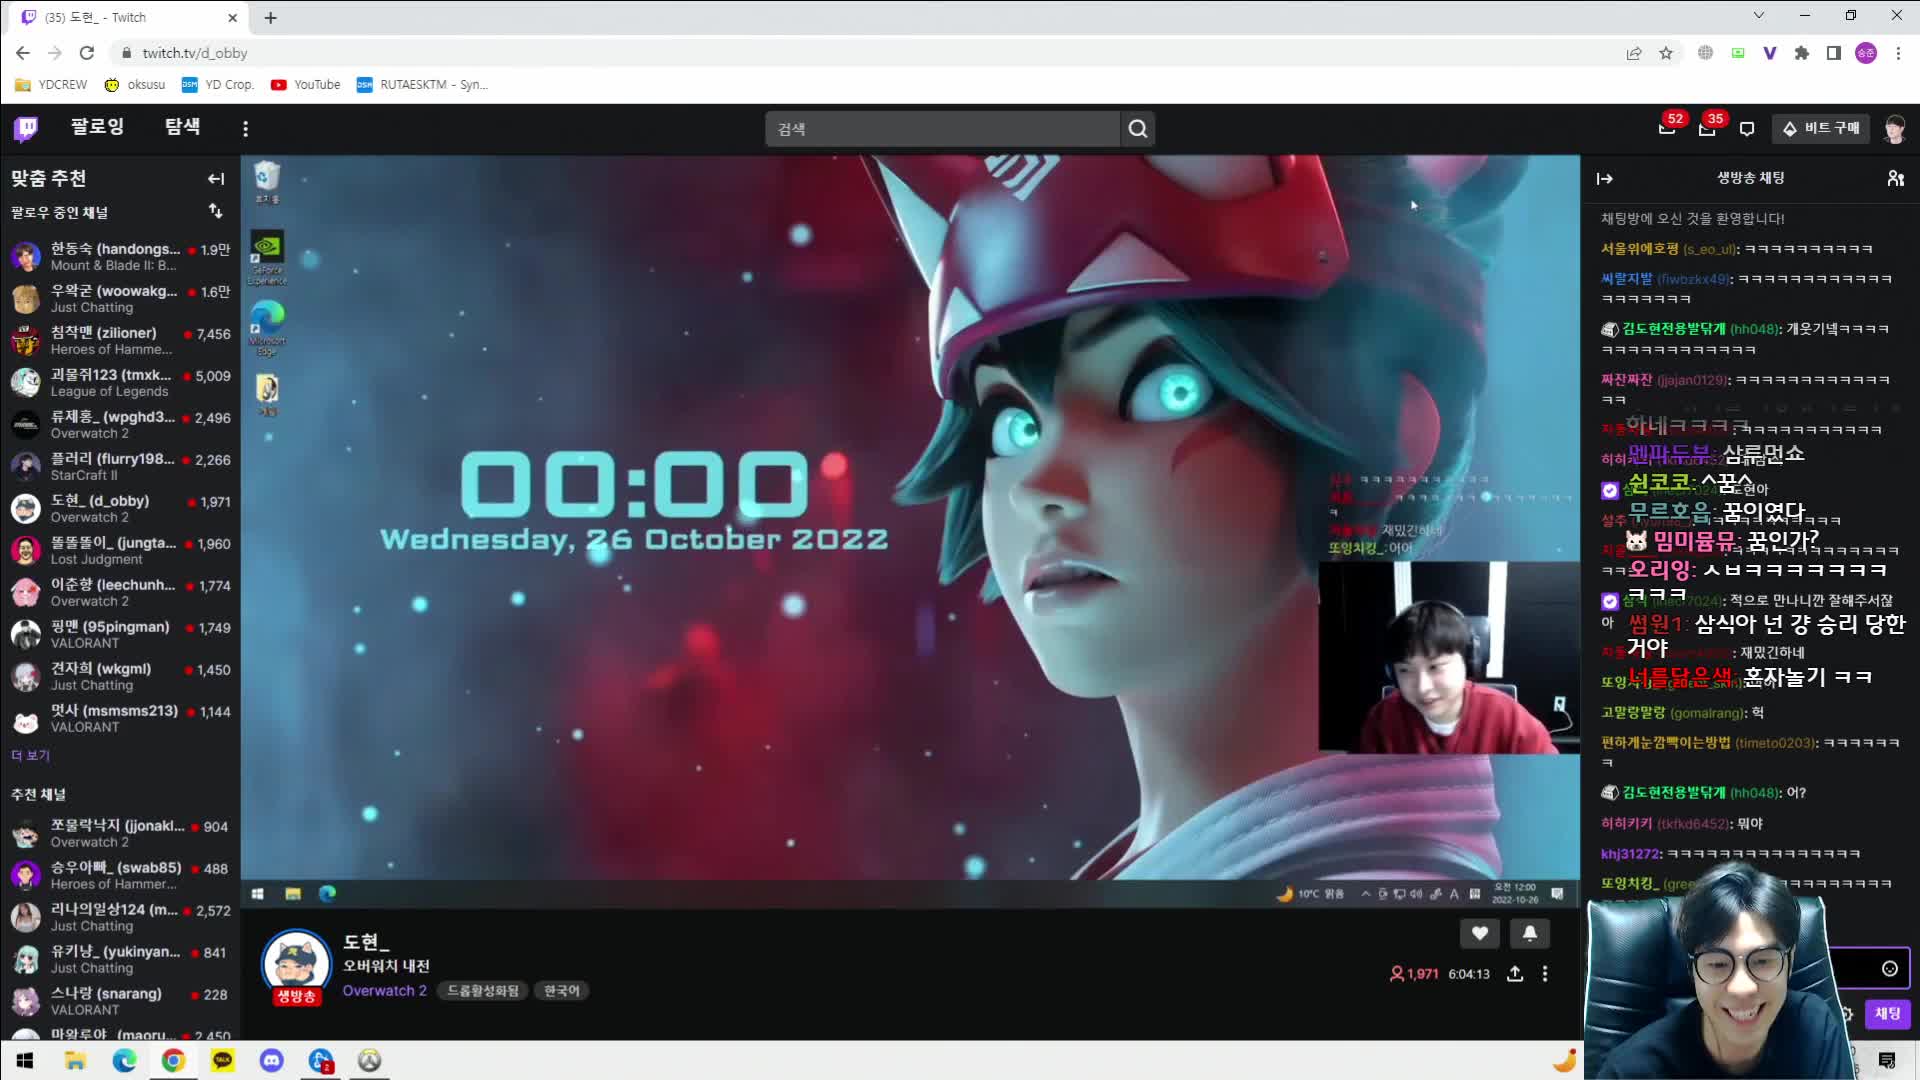Toggle stream notification bell
This screenshot has height=1080, width=1920.
[x=1530, y=933]
